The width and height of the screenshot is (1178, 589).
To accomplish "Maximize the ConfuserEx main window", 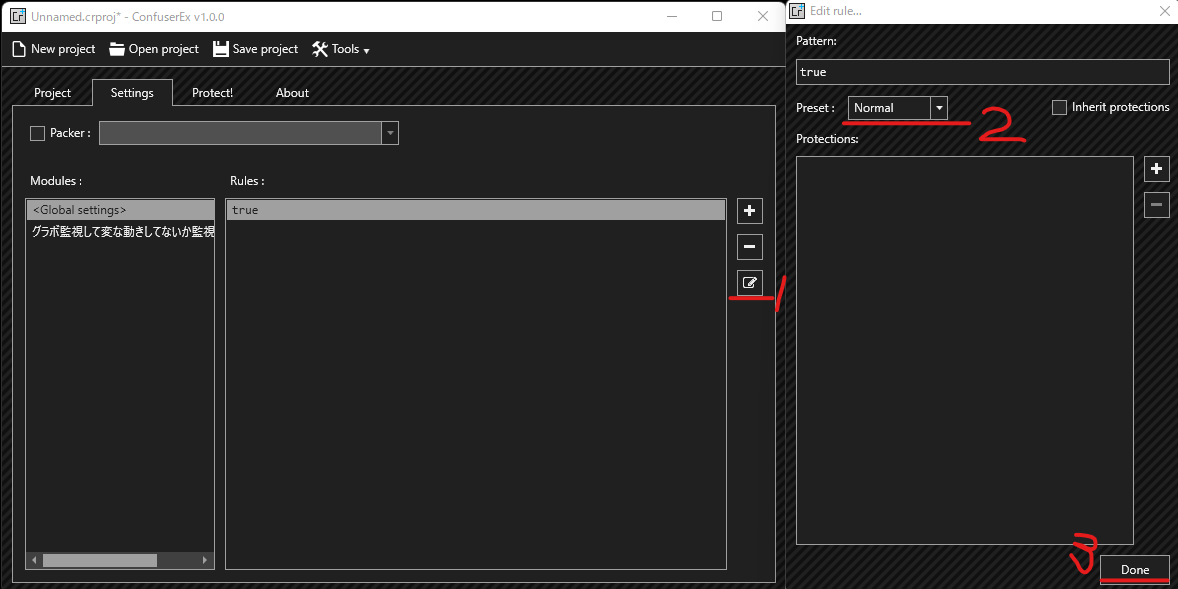I will tap(717, 16).
